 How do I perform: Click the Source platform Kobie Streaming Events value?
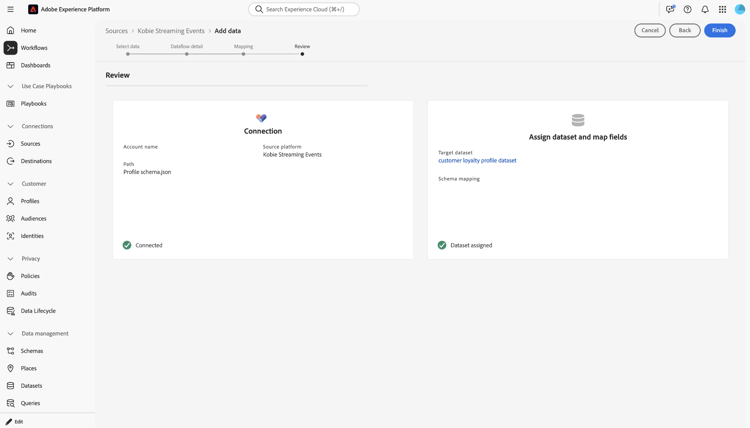pyautogui.click(x=292, y=154)
